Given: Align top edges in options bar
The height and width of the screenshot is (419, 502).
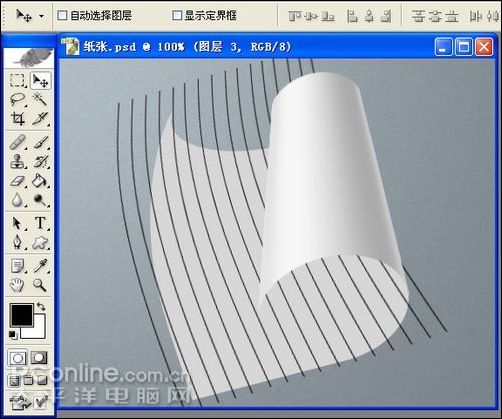Looking at the screenshot, I should [x=294, y=16].
